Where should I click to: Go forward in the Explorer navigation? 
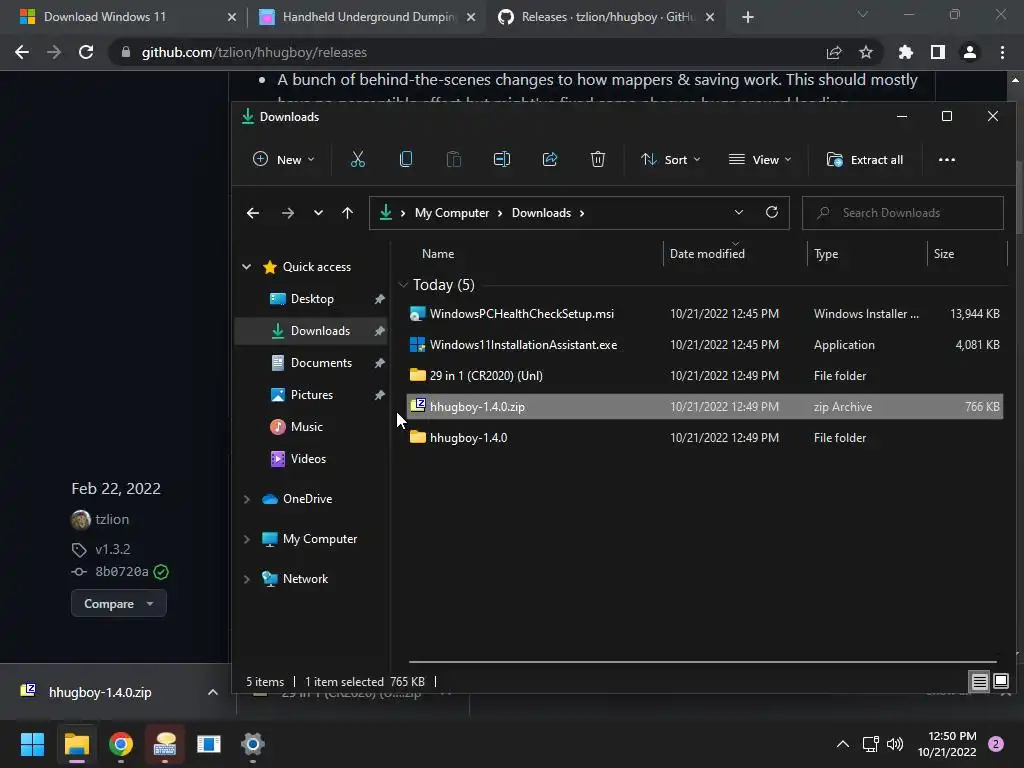coord(287,213)
